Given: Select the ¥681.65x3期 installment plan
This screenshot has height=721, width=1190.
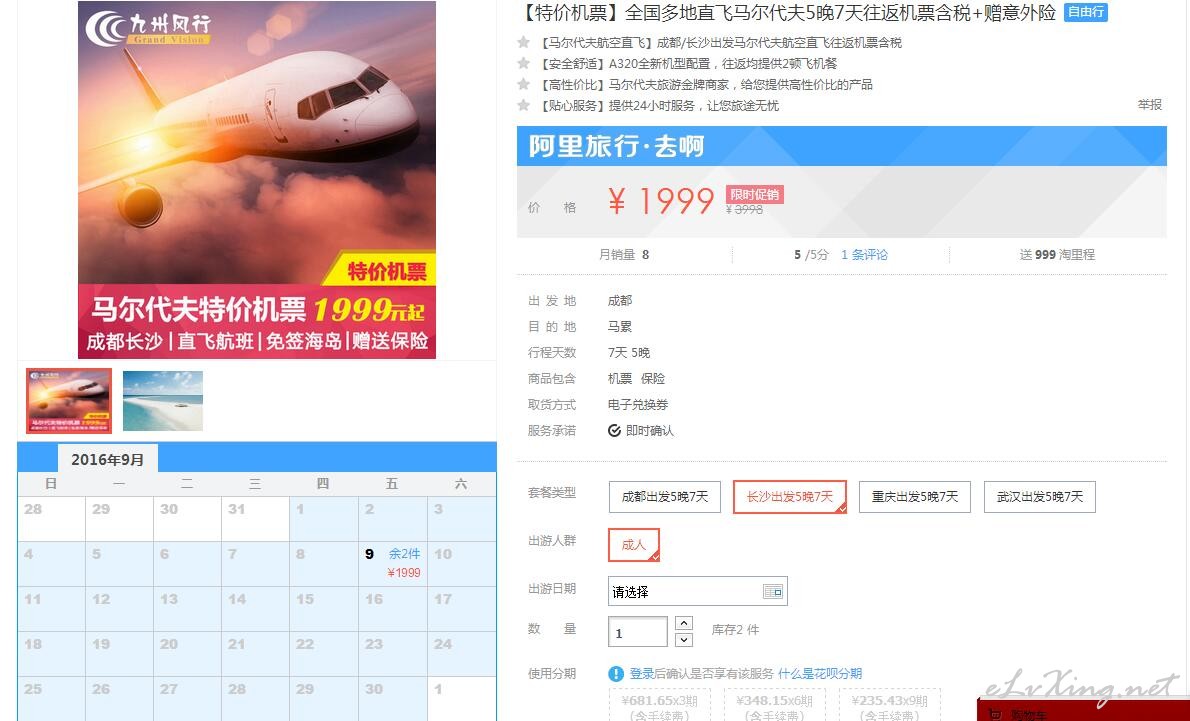Looking at the screenshot, I should 659,705.
